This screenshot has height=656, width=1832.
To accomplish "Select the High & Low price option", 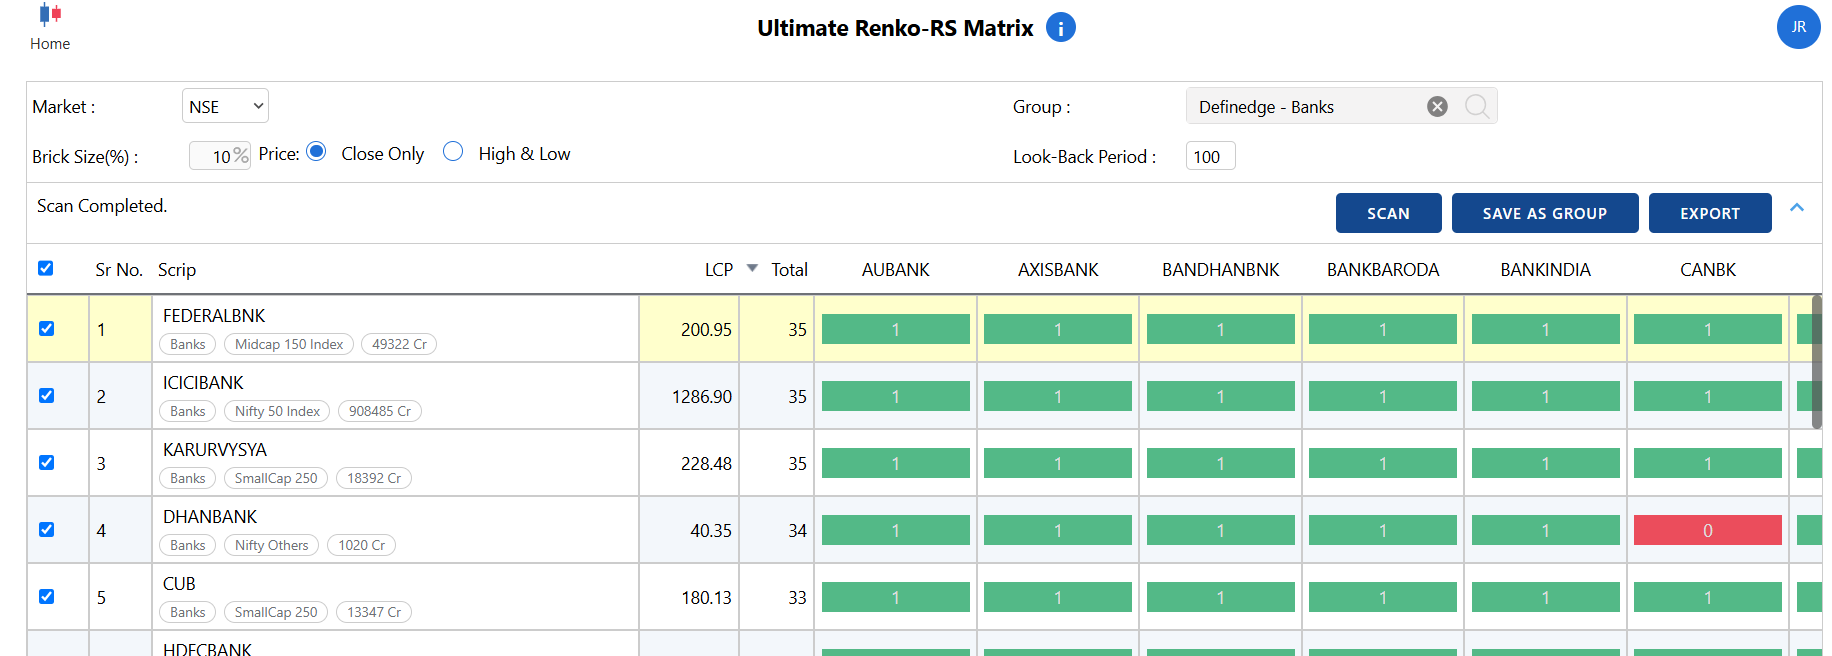I will tap(453, 151).
